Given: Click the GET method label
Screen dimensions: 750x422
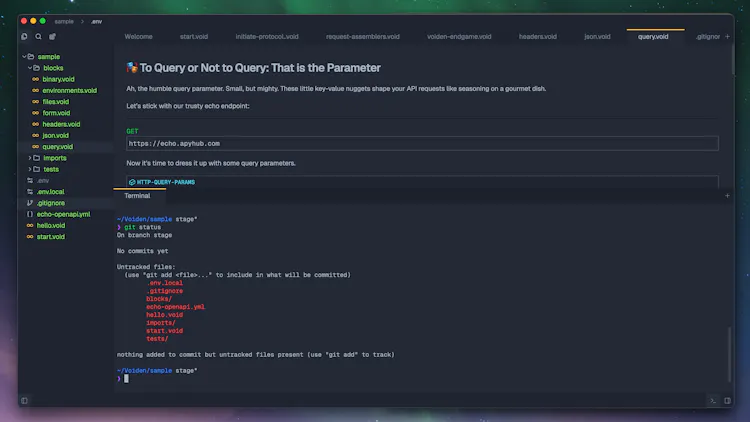Looking at the screenshot, I should [132, 131].
